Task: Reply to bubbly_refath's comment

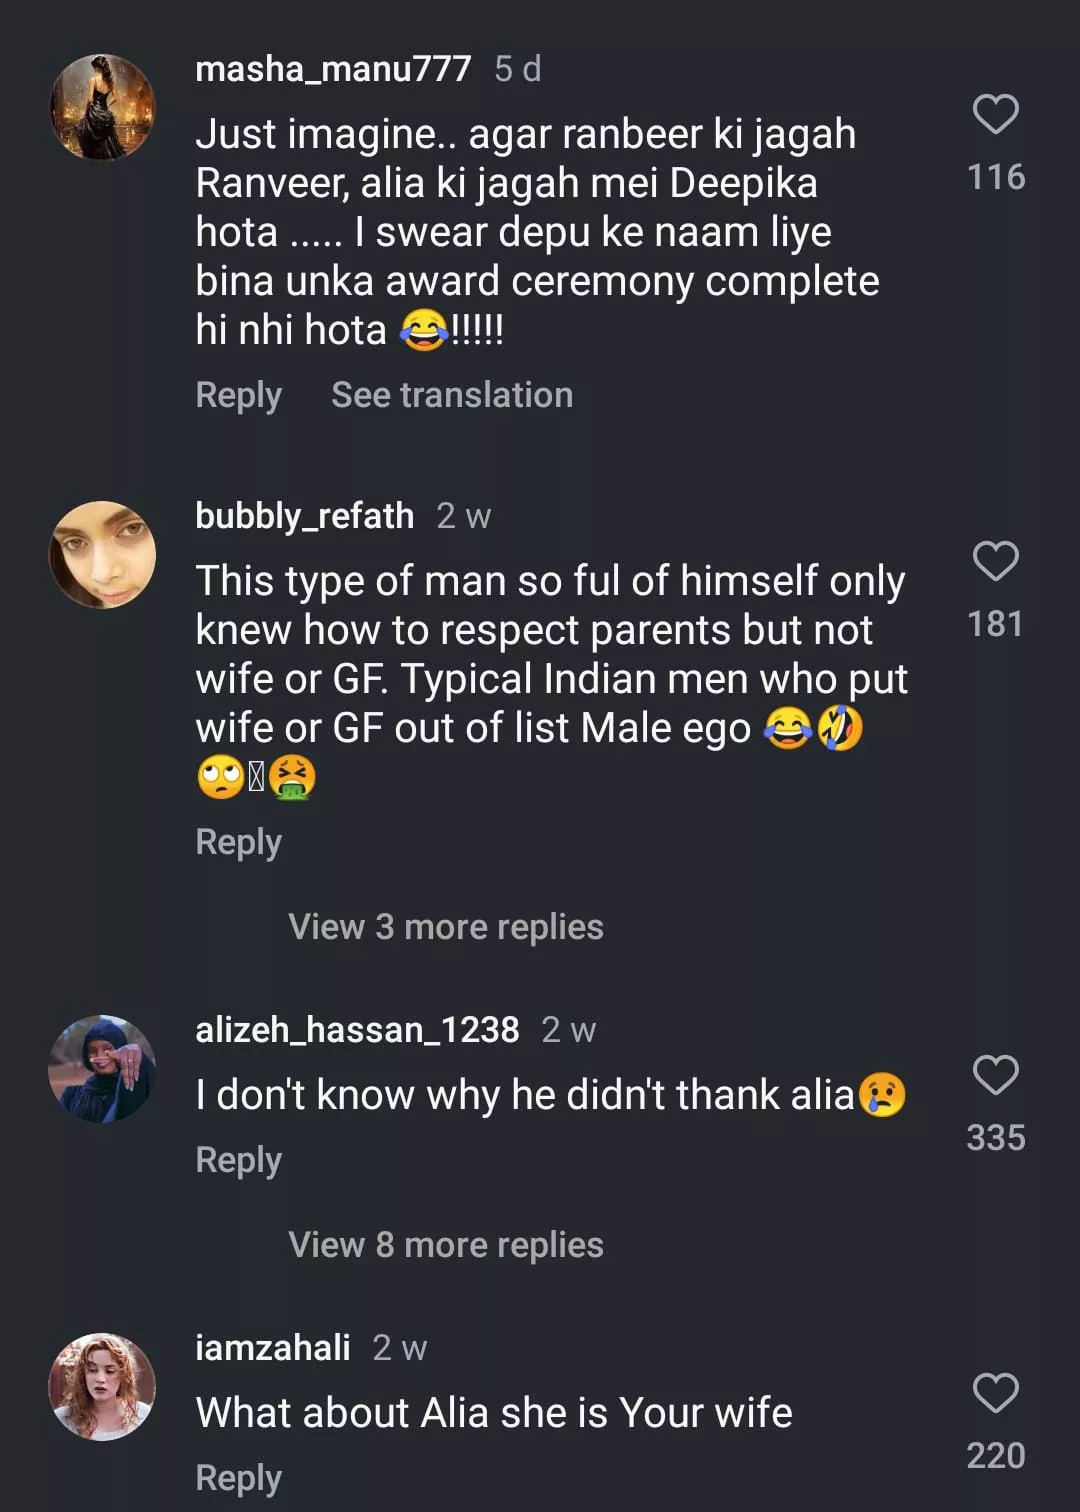Action: [239, 842]
